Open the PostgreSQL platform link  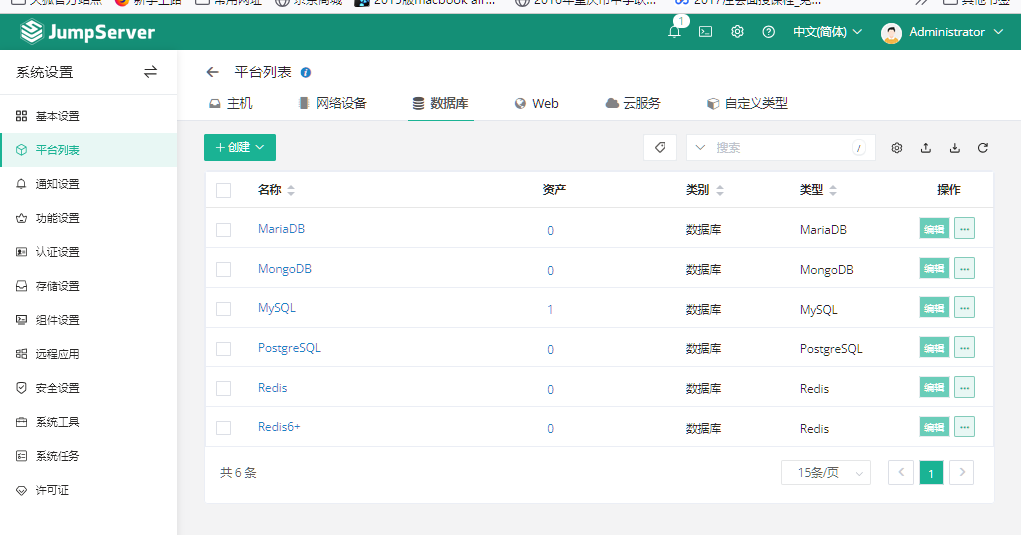coord(289,348)
